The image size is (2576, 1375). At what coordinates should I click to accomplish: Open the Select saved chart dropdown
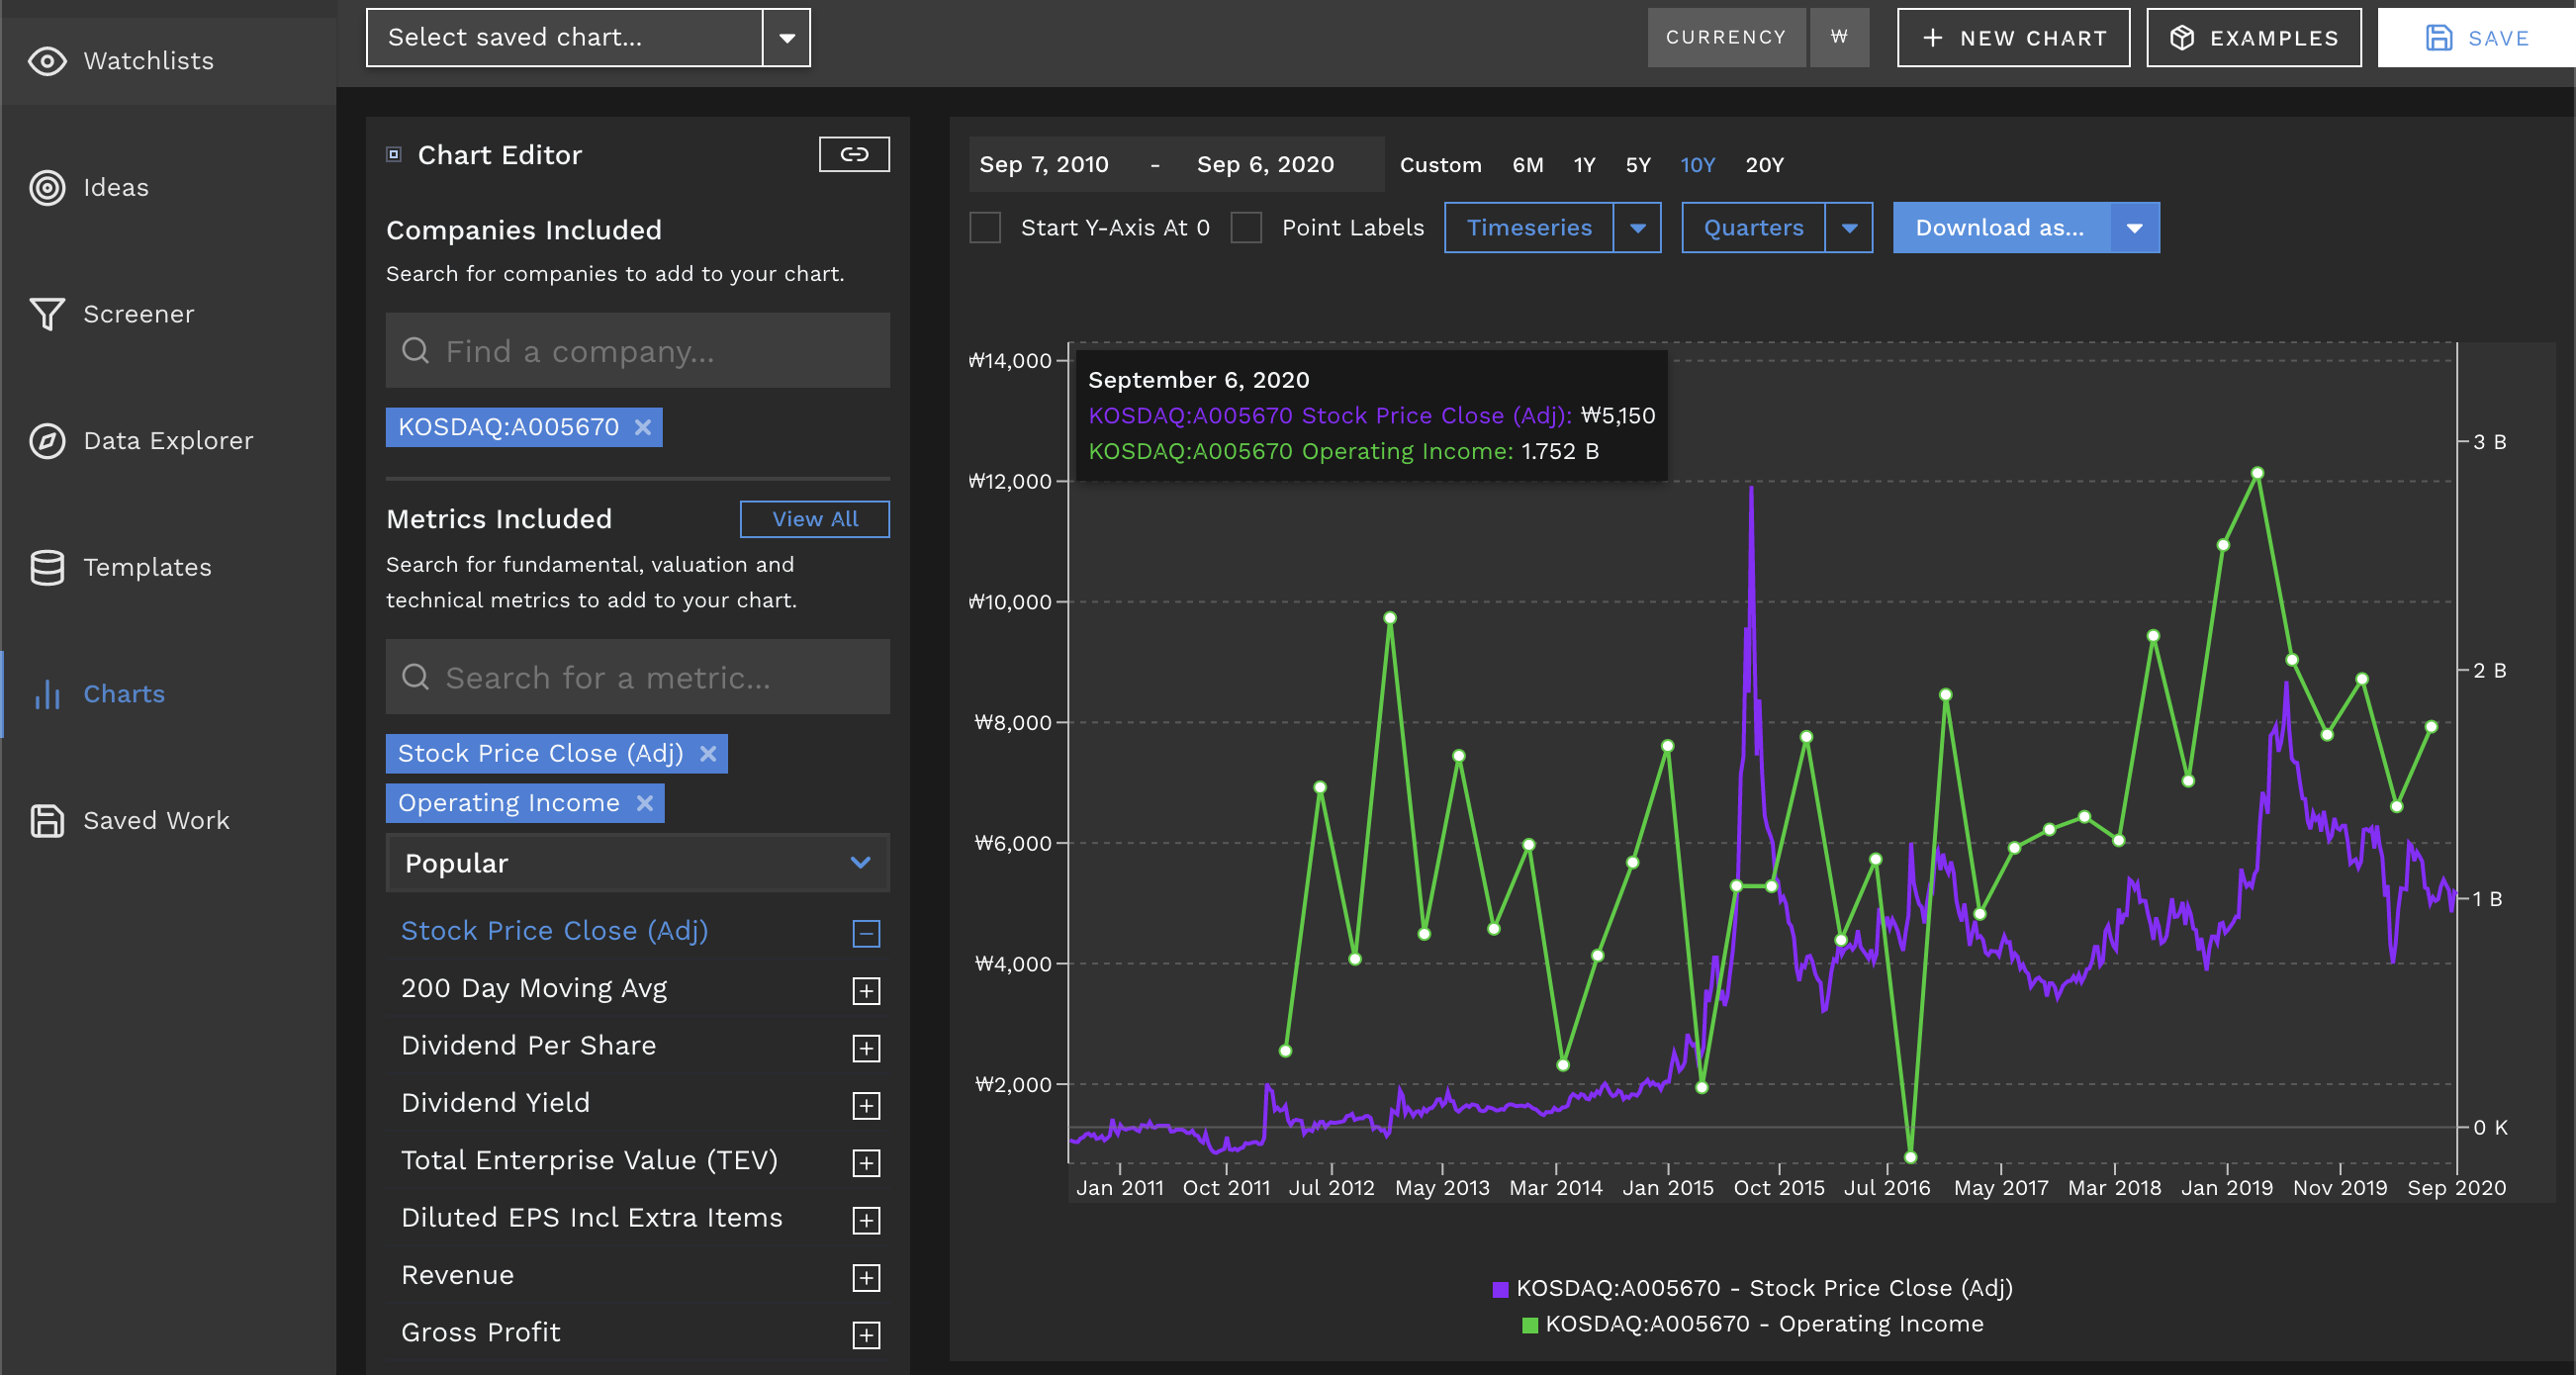[787, 38]
